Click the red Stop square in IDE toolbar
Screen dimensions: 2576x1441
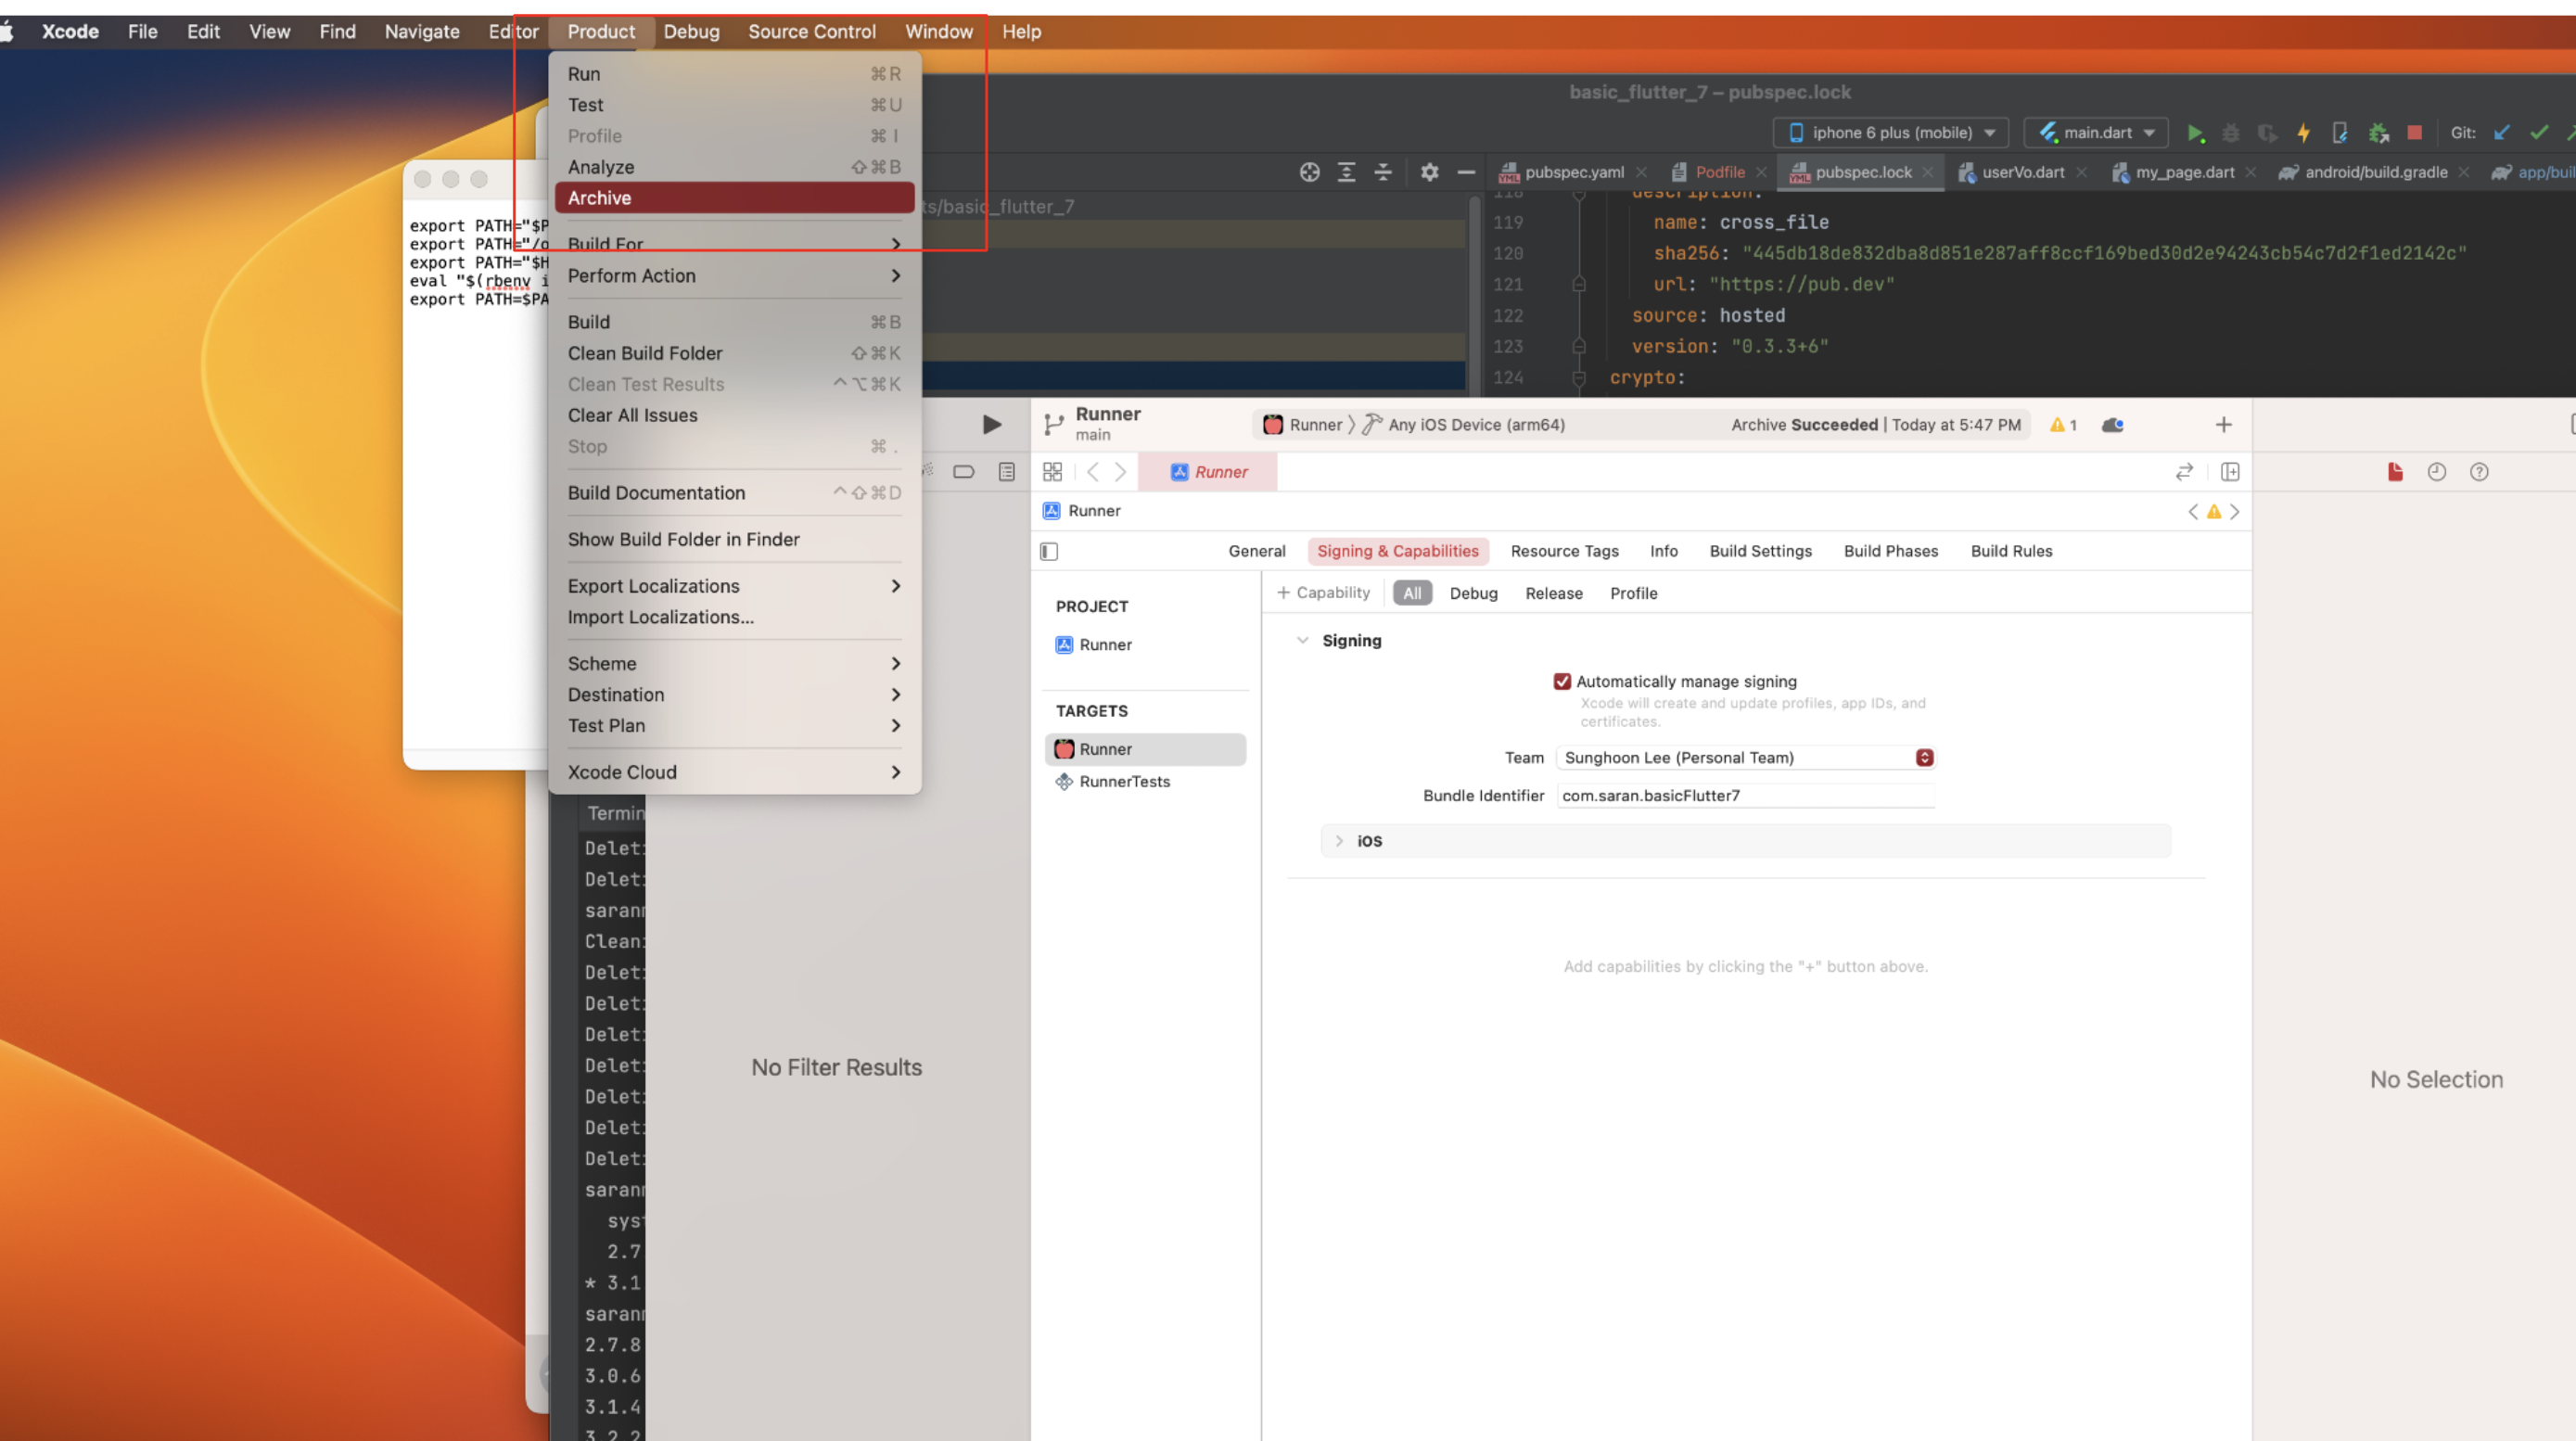(x=2414, y=133)
